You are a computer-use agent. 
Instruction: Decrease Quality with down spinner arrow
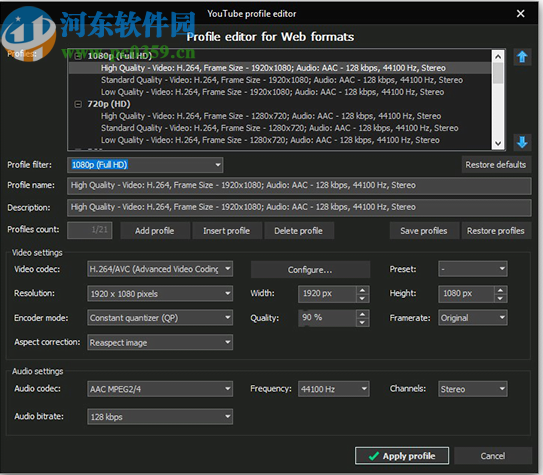tap(363, 322)
